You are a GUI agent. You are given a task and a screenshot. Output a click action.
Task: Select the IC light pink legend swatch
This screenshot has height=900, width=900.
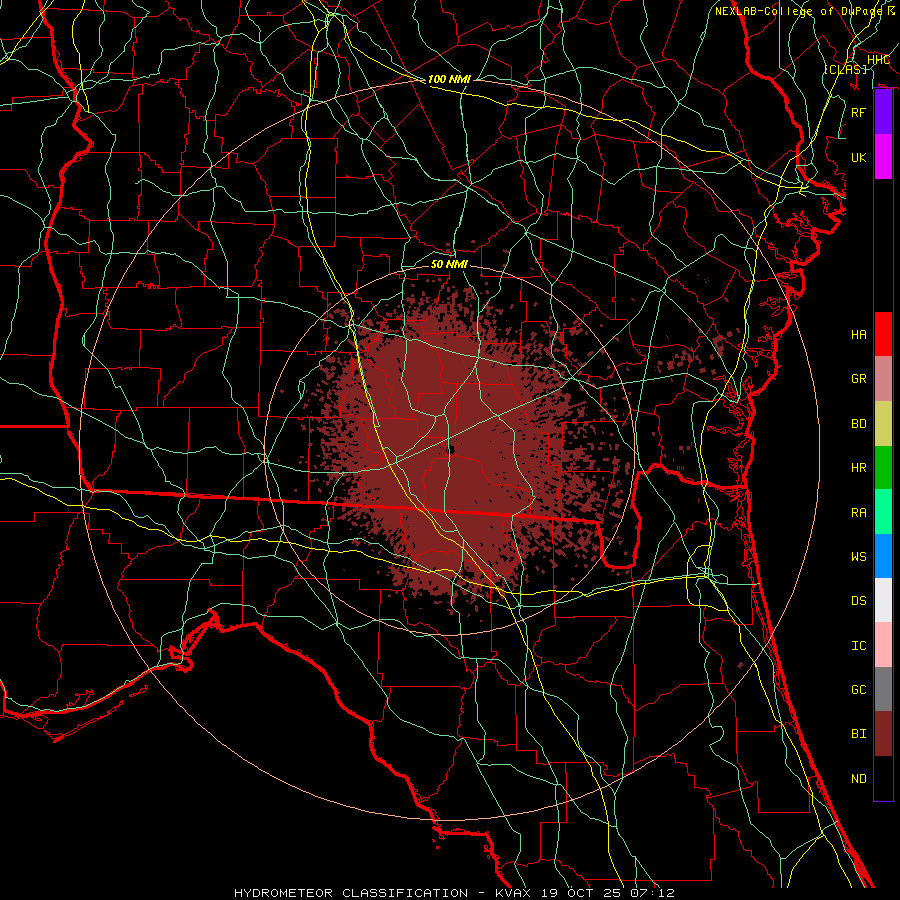[x=883, y=645]
